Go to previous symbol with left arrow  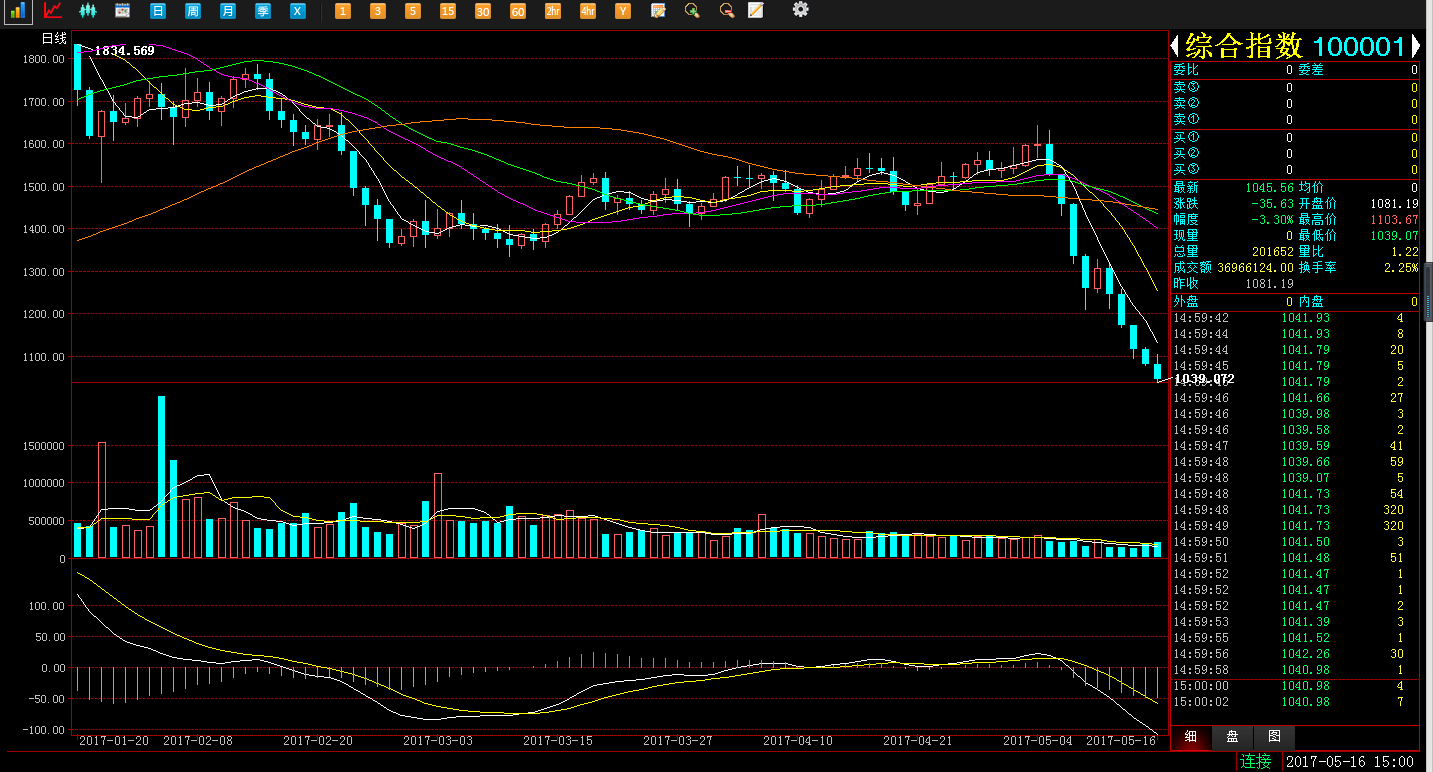pyautogui.click(x=1176, y=46)
